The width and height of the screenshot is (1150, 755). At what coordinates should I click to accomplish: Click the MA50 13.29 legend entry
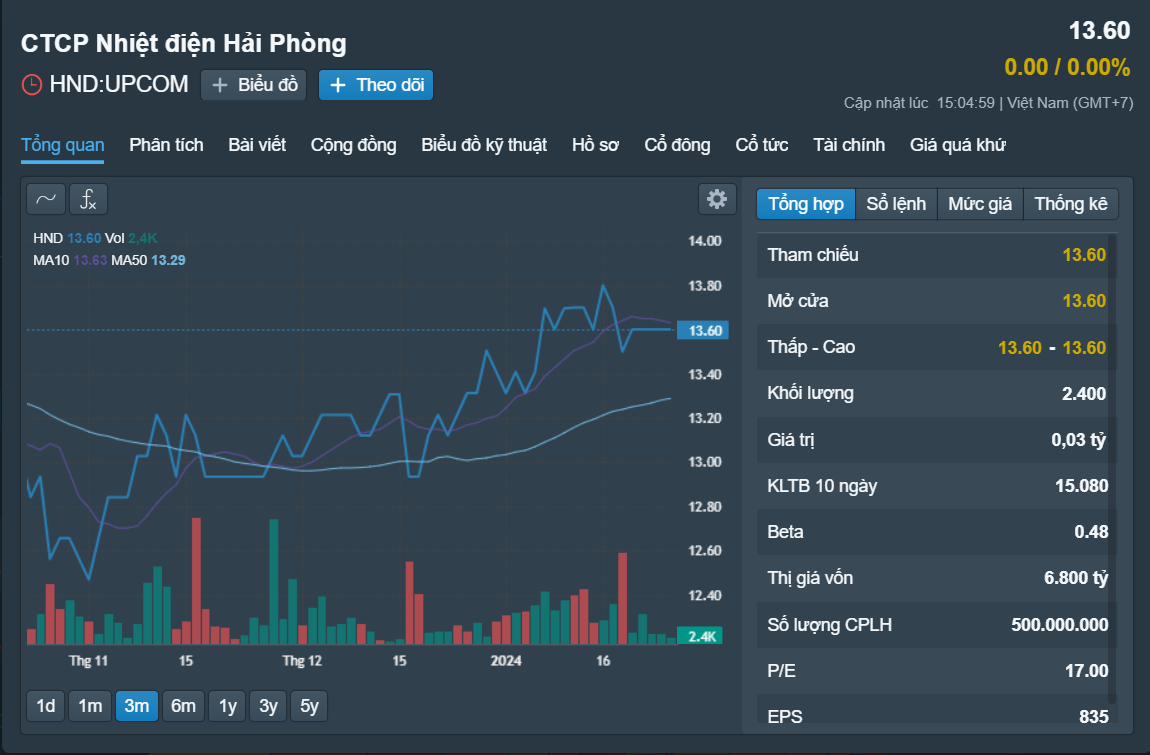(148, 260)
